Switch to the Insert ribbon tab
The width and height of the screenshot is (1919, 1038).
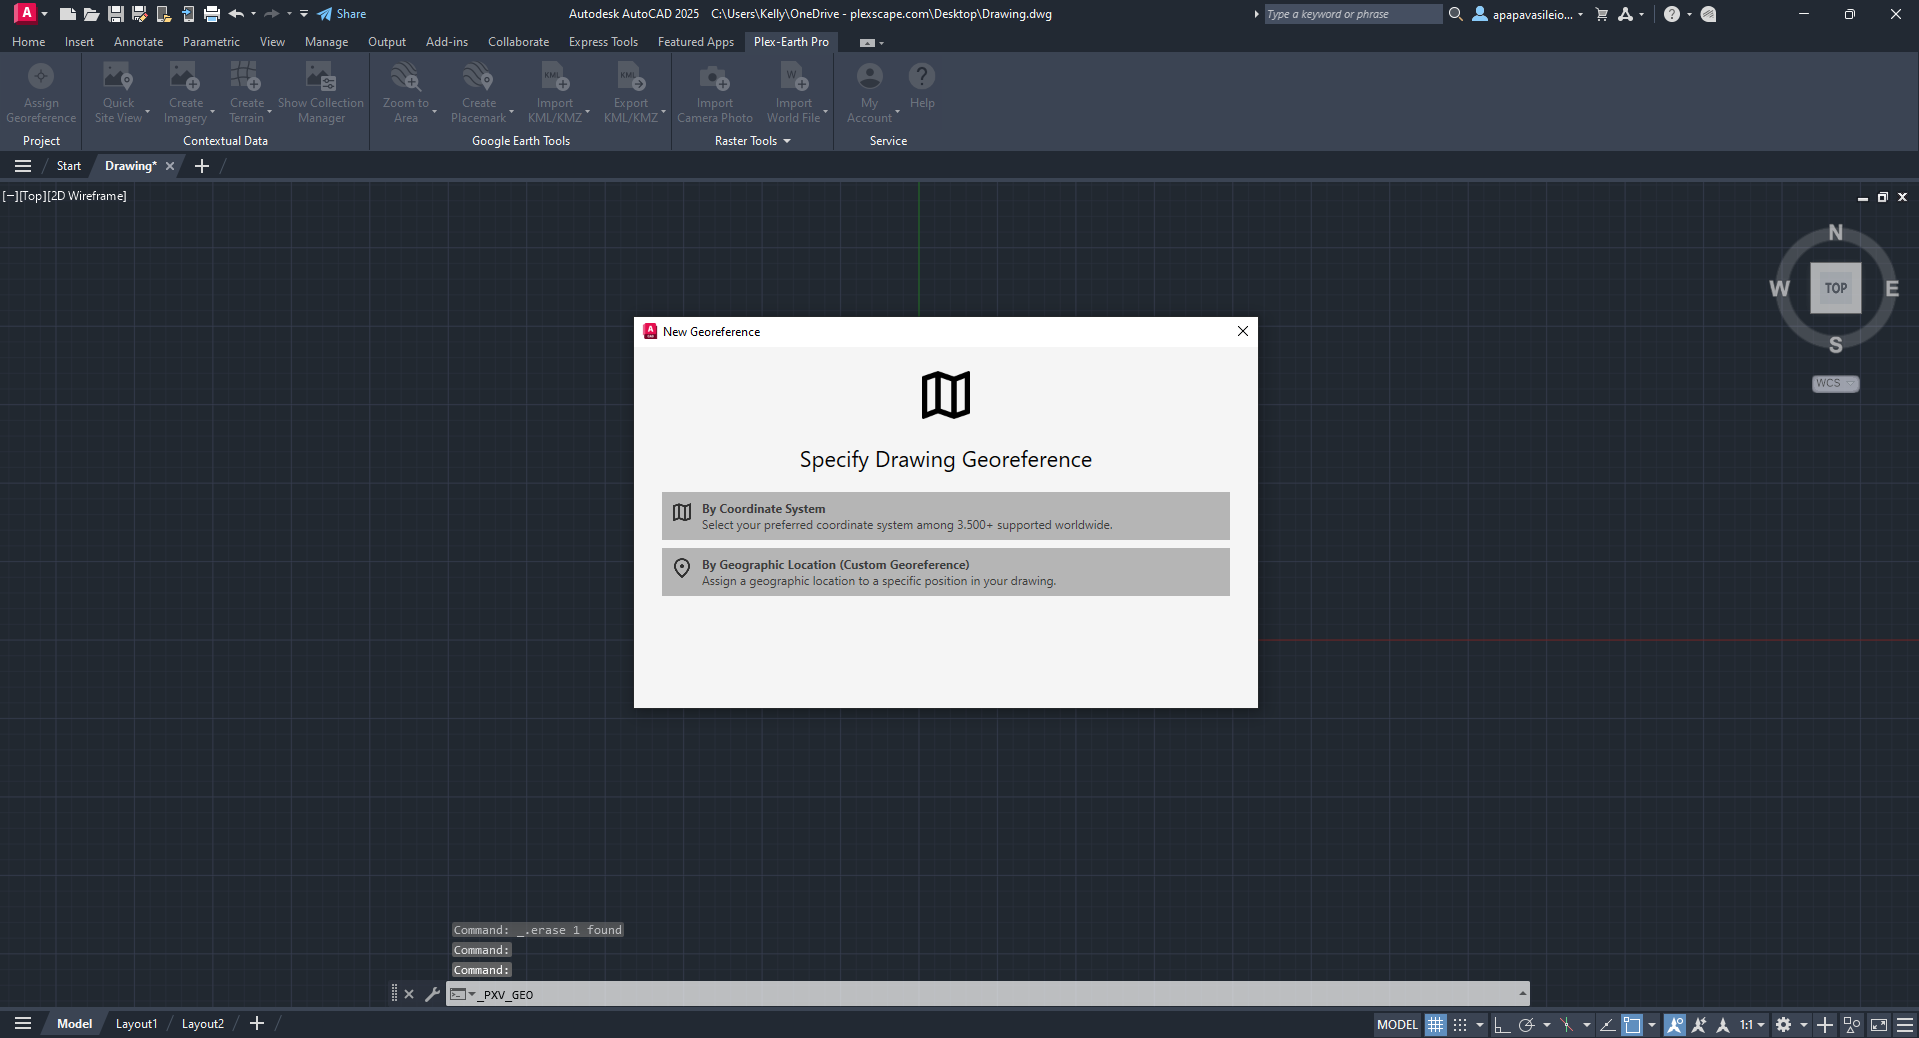[79, 42]
